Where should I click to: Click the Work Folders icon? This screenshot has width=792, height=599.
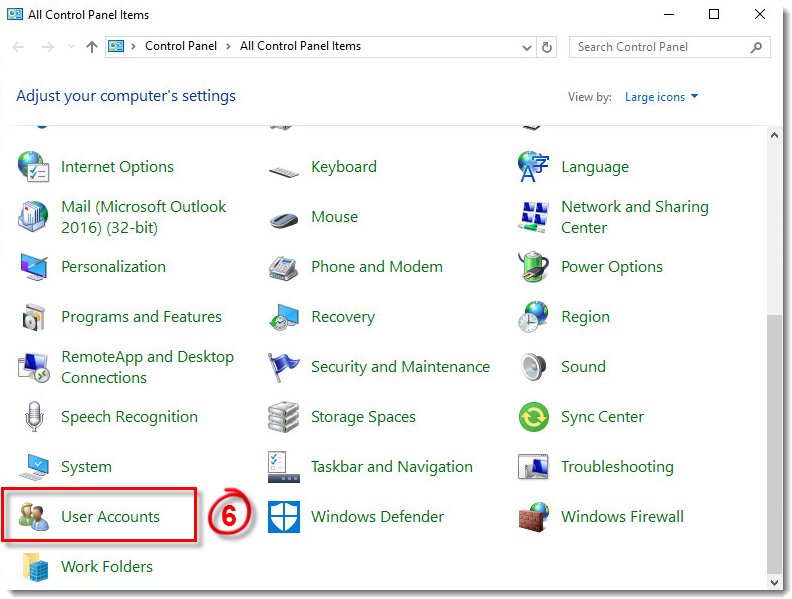click(x=35, y=567)
